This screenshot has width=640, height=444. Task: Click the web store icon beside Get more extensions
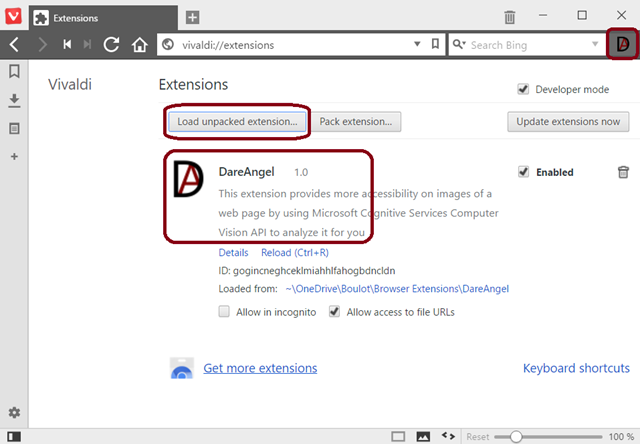pos(182,368)
